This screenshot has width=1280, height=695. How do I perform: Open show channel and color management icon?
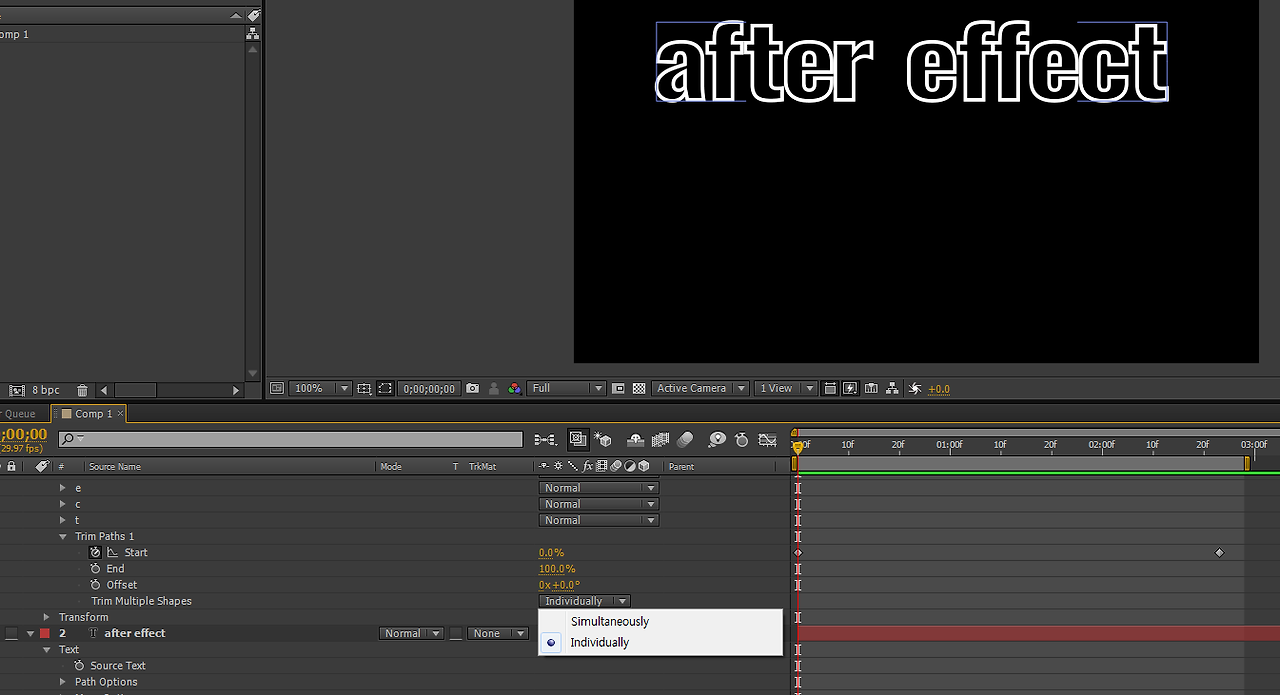tap(513, 388)
